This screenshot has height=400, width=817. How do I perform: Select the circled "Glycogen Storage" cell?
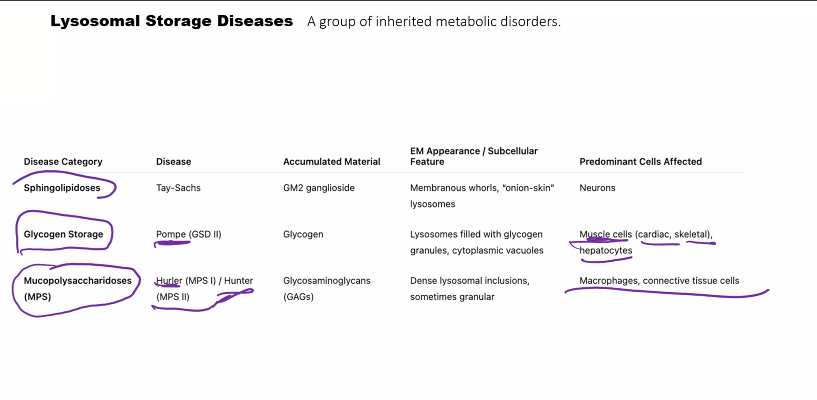[64, 235]
